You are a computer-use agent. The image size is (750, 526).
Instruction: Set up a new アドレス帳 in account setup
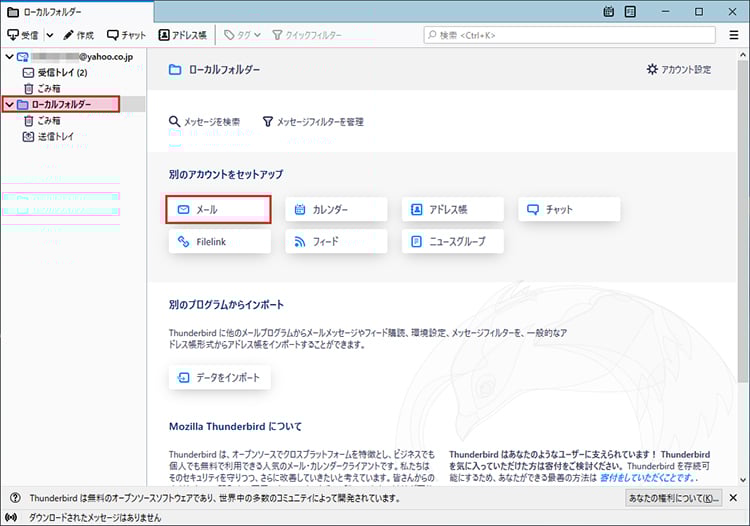452,209
